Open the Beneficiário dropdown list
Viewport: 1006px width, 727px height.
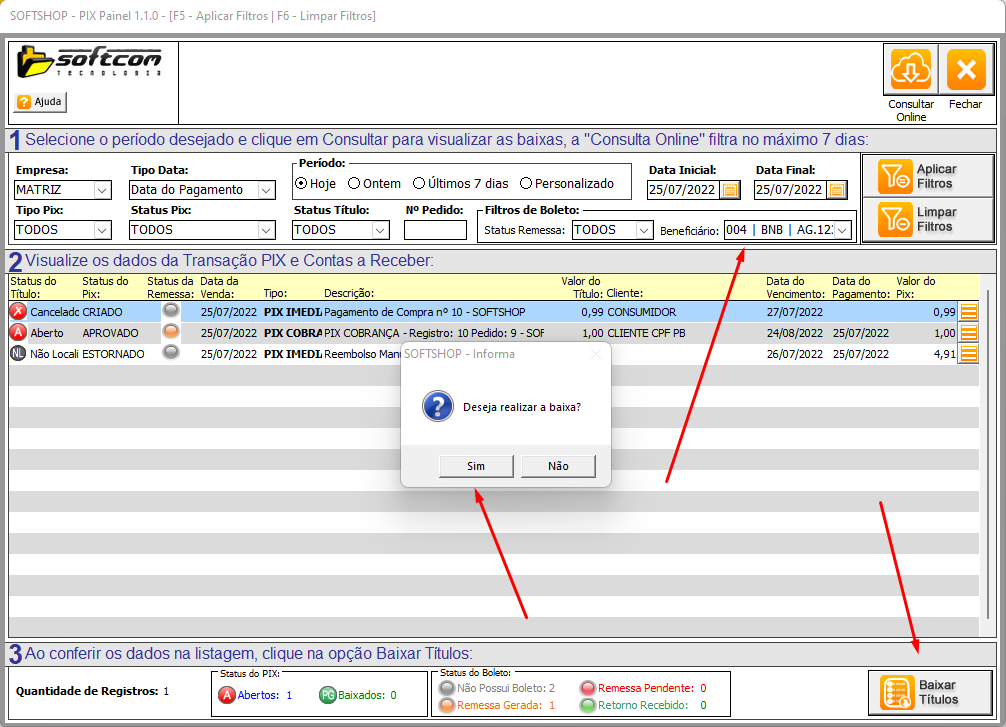tap(842, 230)
